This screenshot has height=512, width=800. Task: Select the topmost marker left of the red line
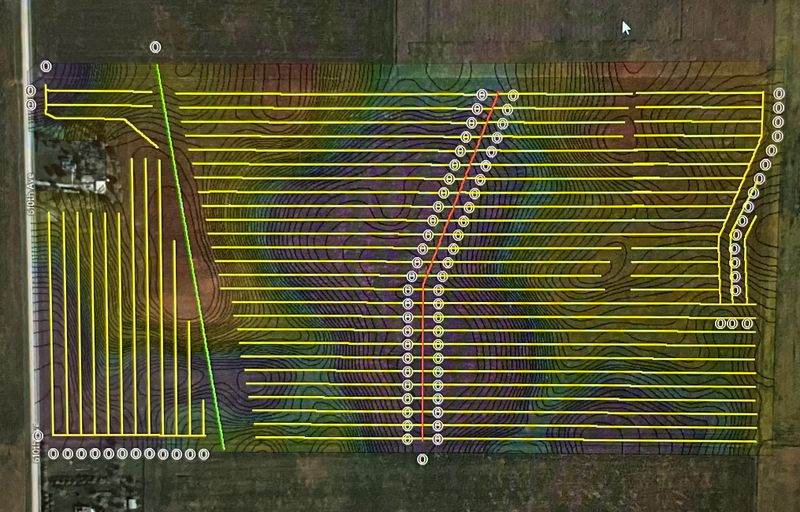[482, 95]
